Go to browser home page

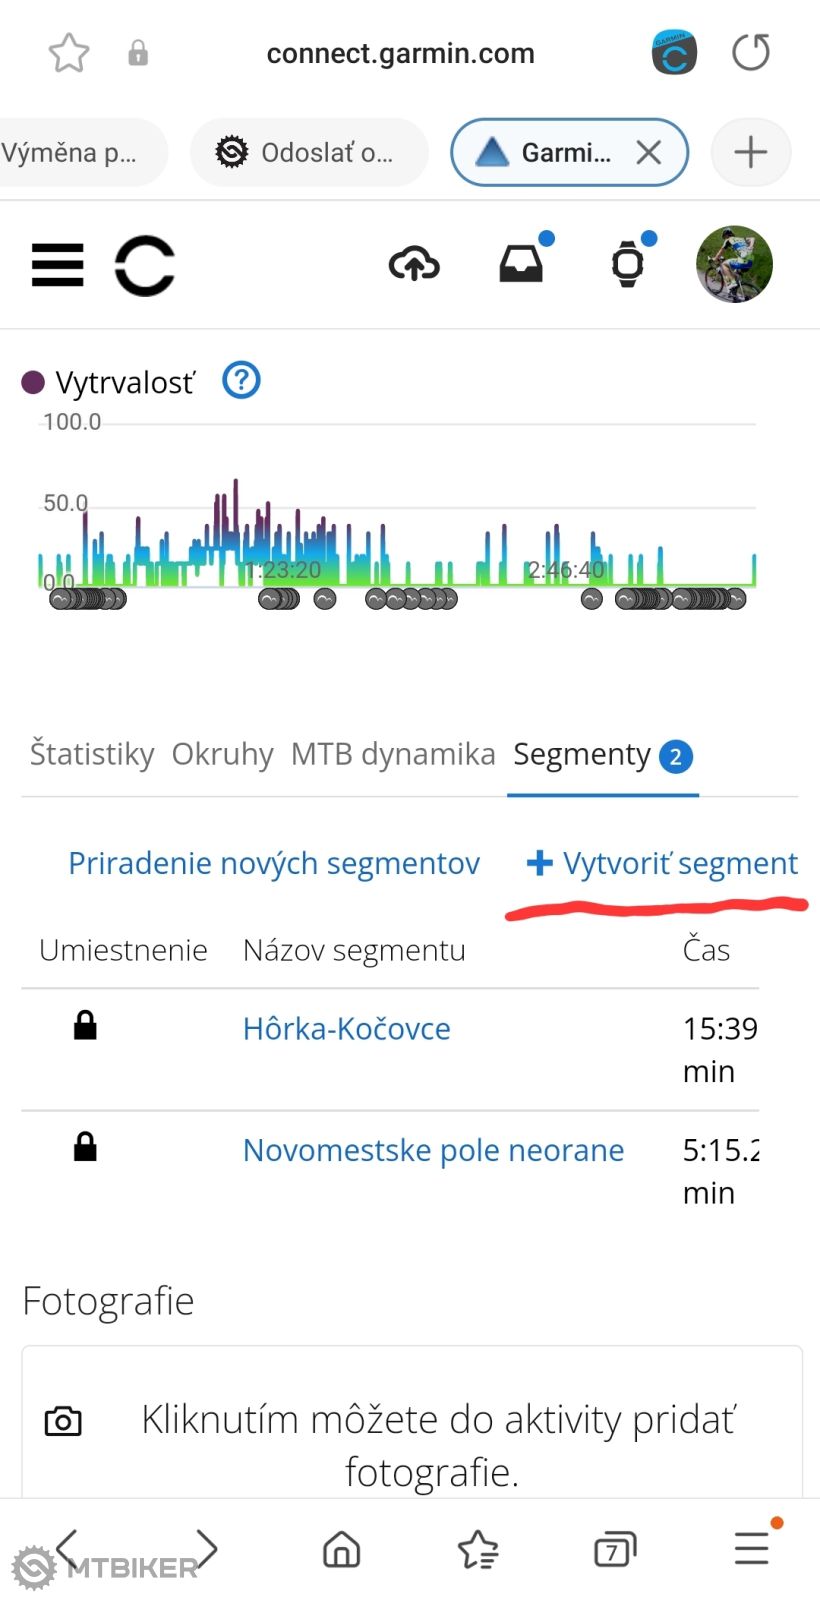[x=341, y=1549]
